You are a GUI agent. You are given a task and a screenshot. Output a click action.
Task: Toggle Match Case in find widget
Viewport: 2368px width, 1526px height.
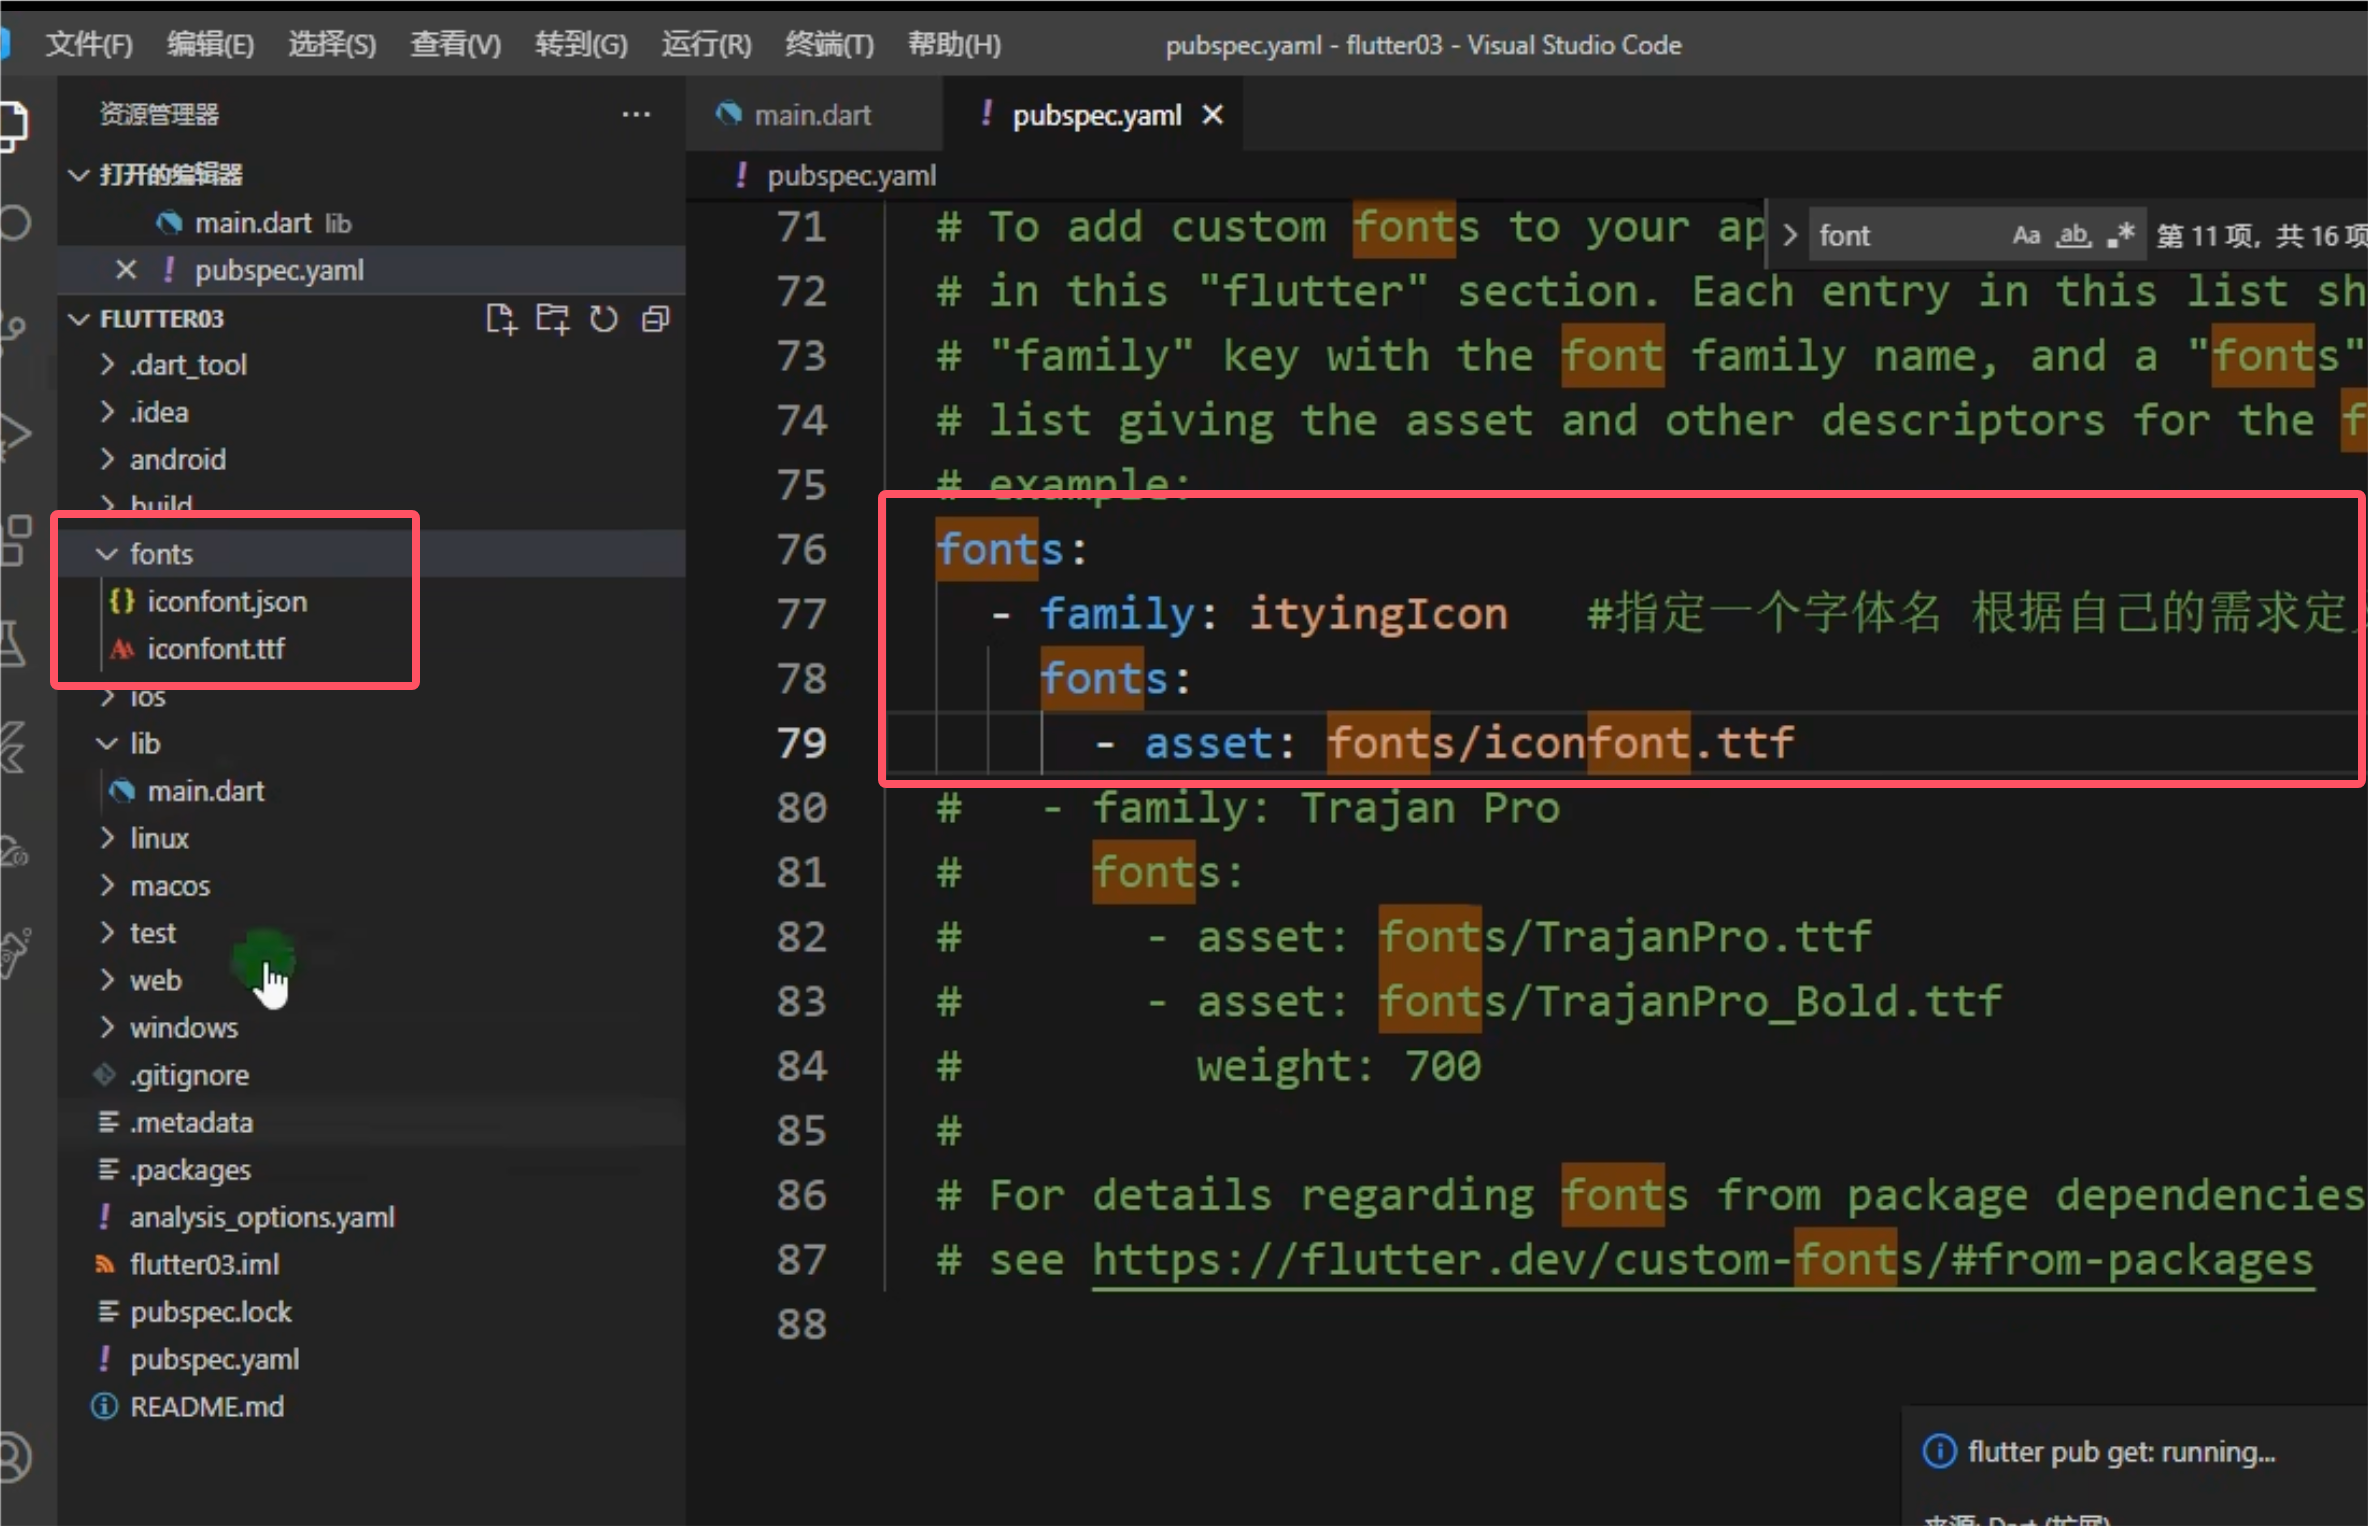point(2026,236)
